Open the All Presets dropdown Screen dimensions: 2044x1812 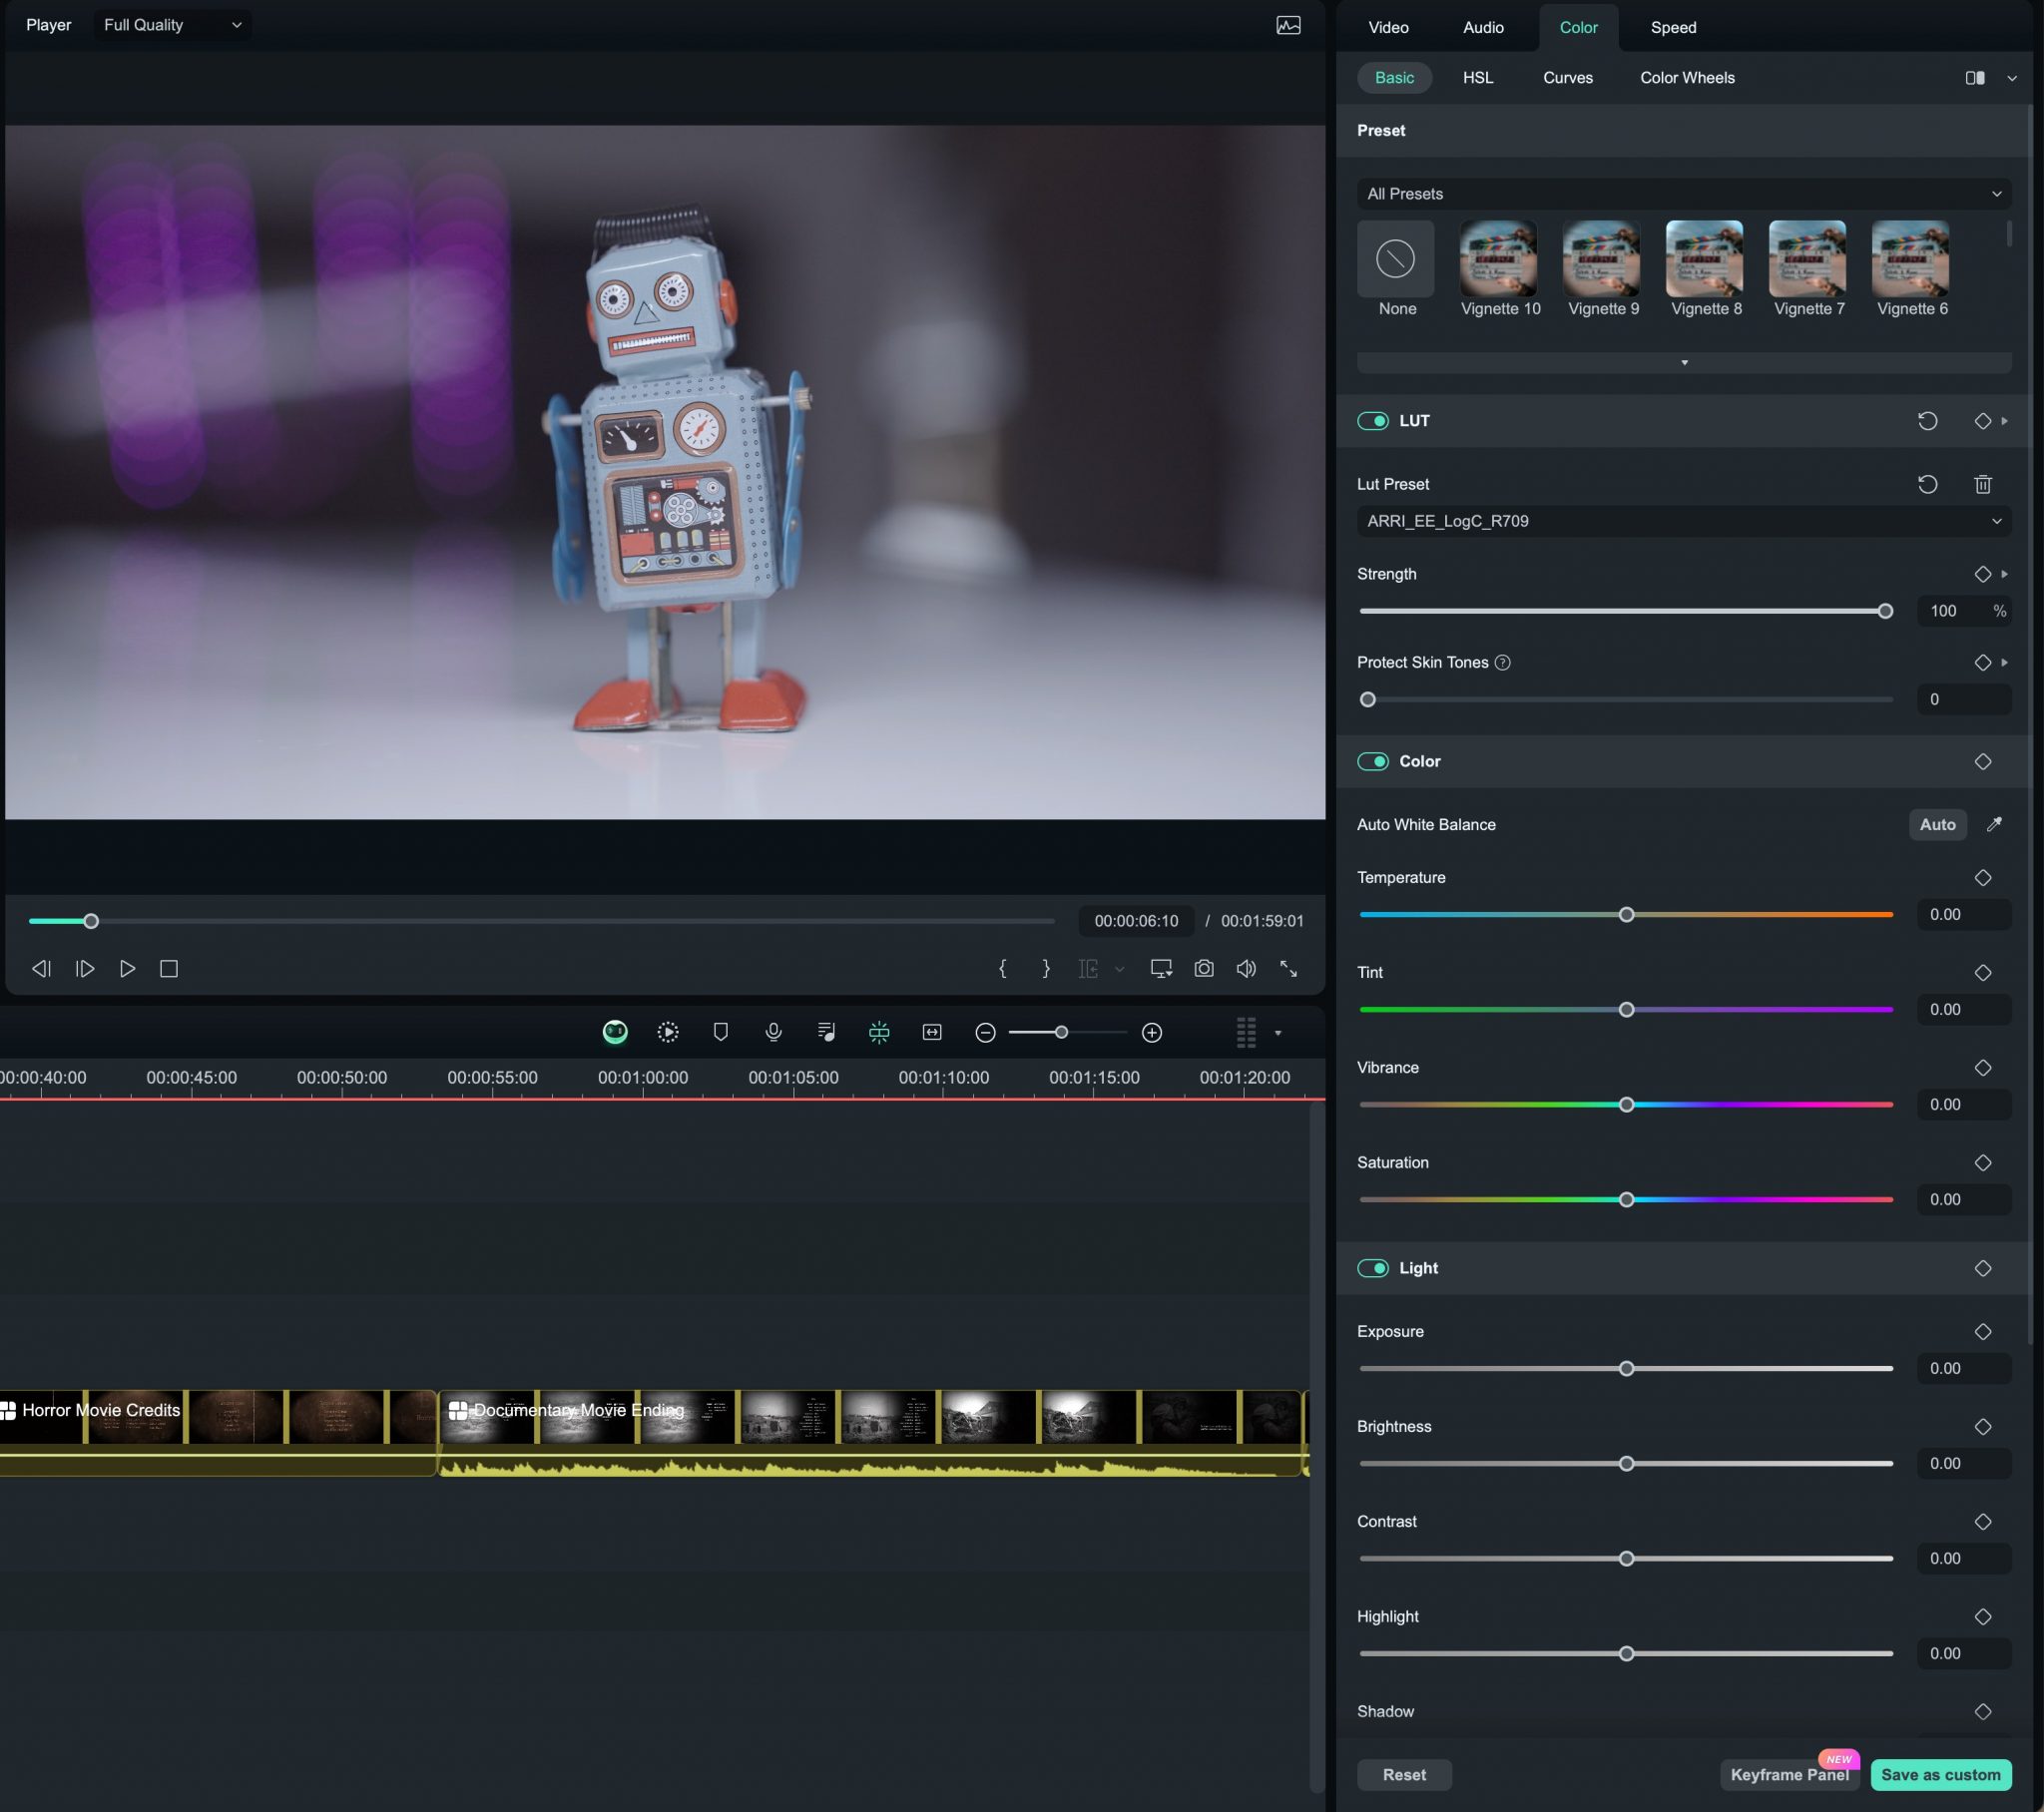click(1683, 193)
